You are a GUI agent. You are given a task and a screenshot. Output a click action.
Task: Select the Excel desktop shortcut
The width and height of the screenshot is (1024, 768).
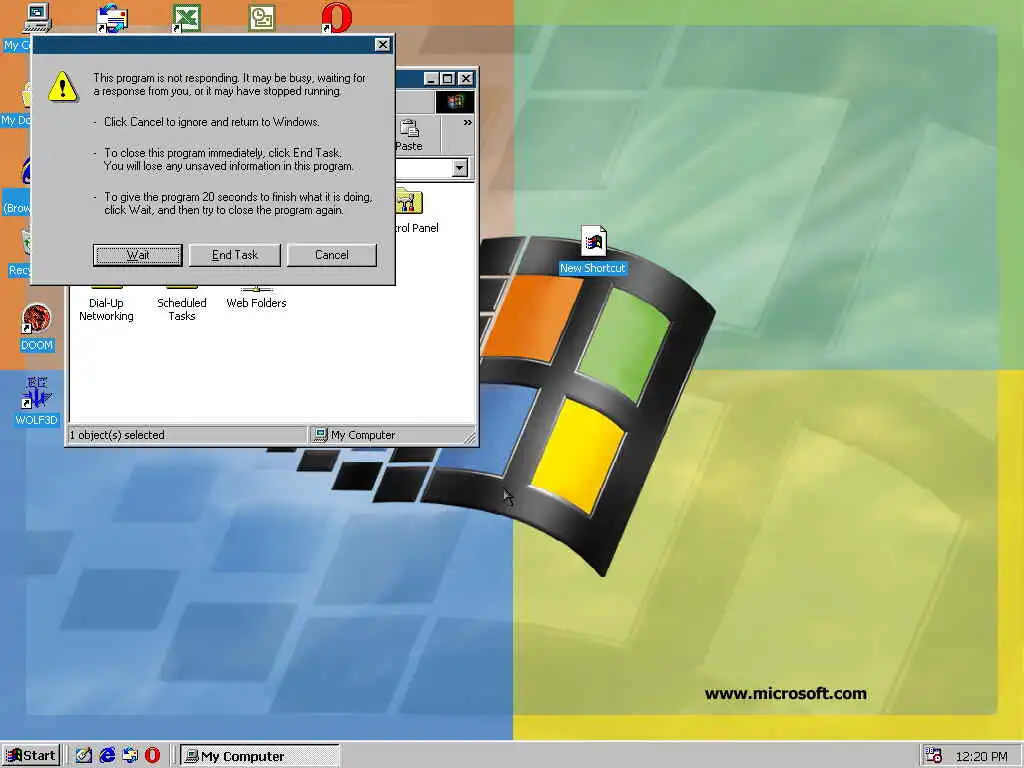point(186,18)
